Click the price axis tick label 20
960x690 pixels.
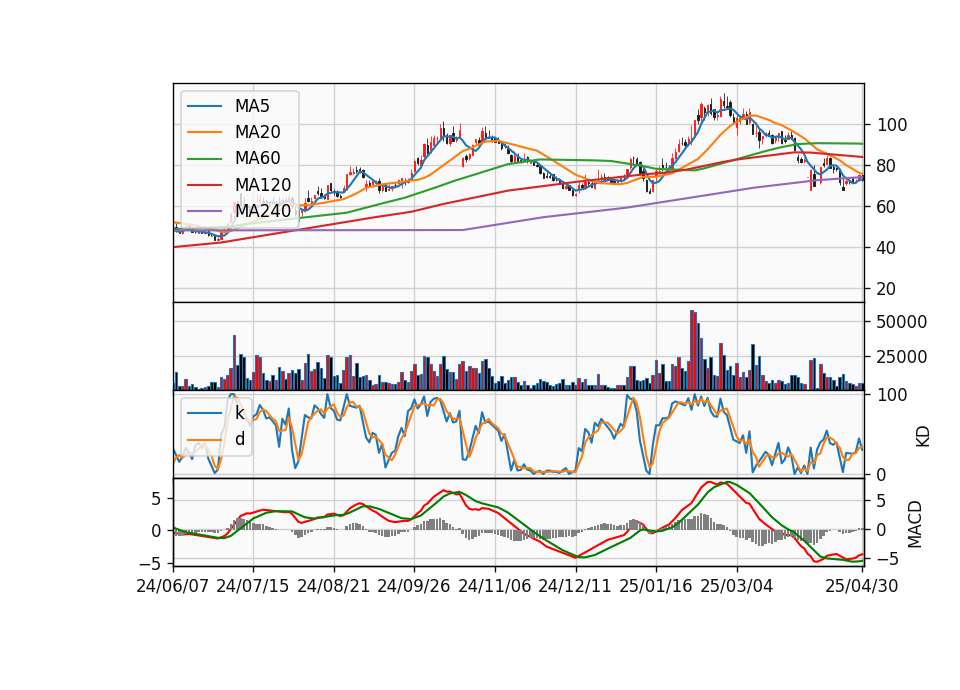(886, 289)
